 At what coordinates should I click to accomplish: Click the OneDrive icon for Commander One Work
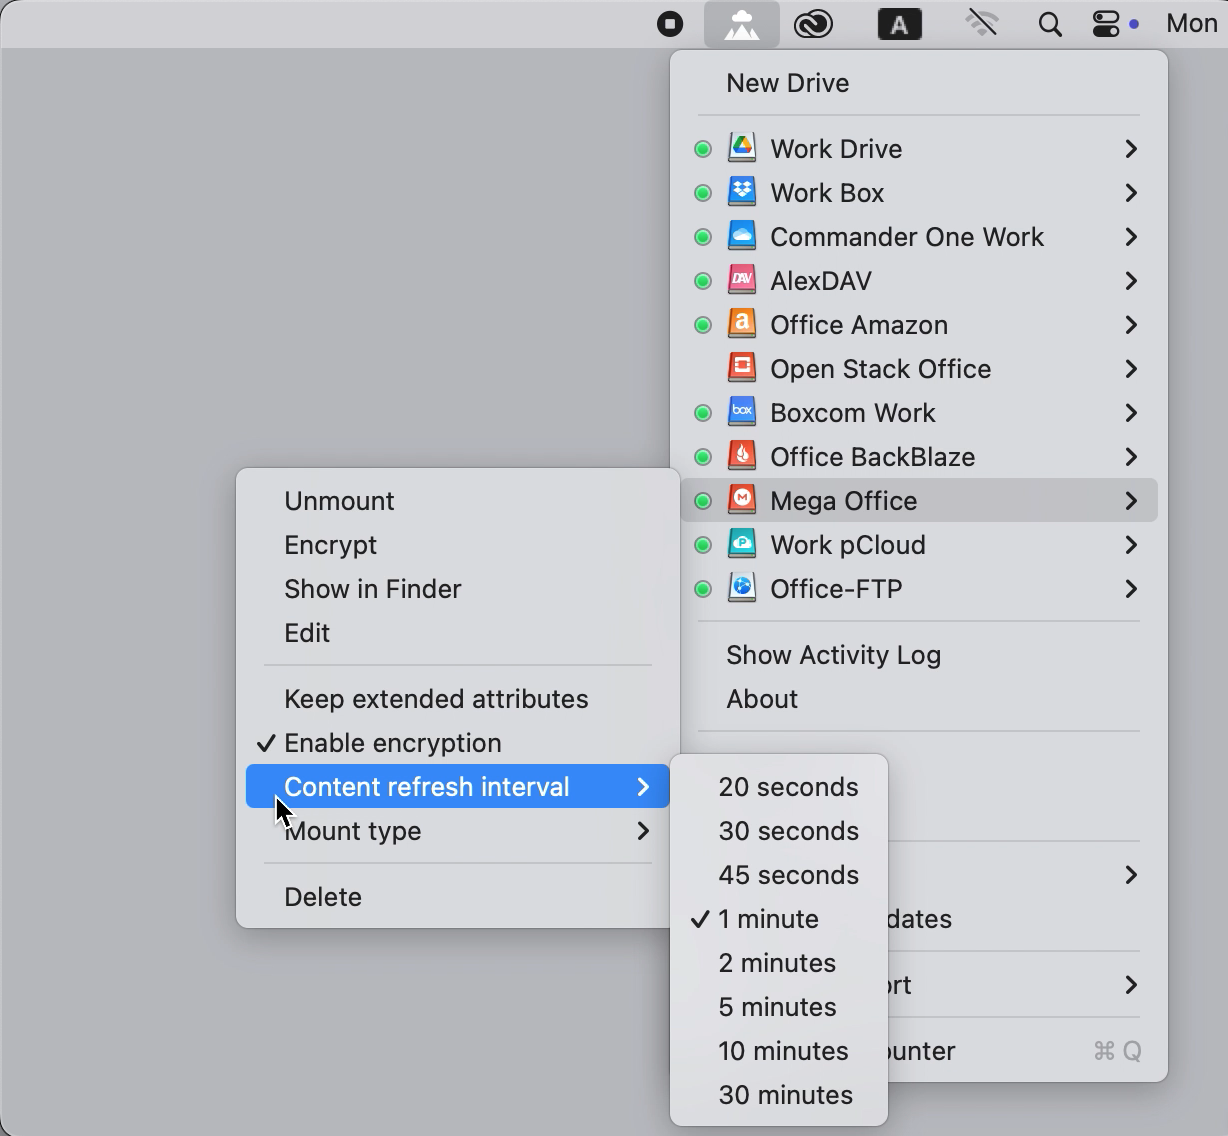(742, 236)
